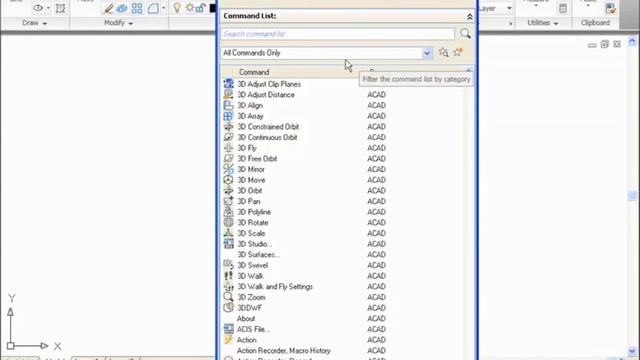Viewport: 640px width, 360px height.
Task: Click the eye icon in the Draw panel
Action: (38, 8)
